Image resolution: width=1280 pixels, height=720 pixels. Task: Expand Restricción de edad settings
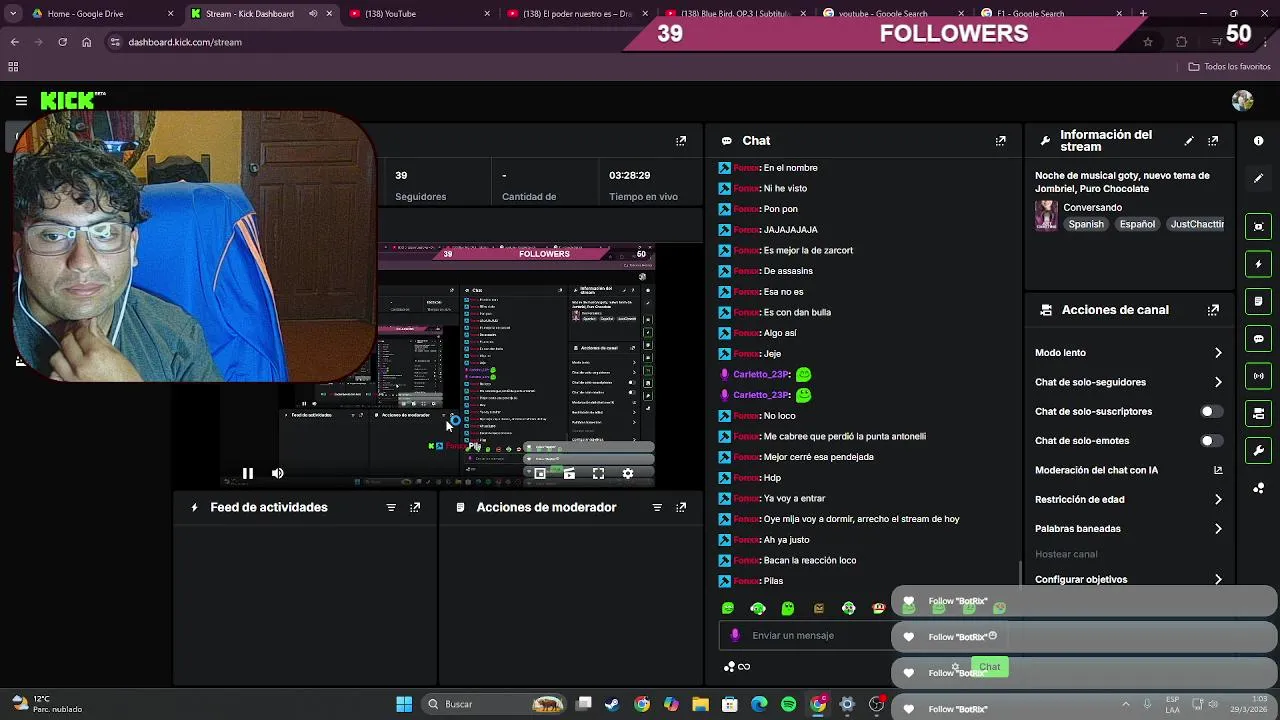(x=1129, y=499)
